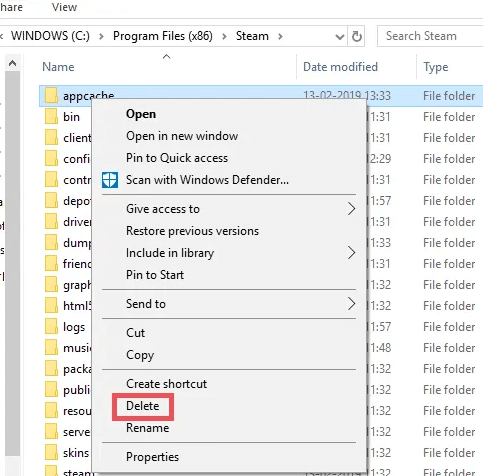The height and width of the screenshot is (476, 483).
Task: Click the navigation pane scrollbar thumb
Action: point(13,263)
